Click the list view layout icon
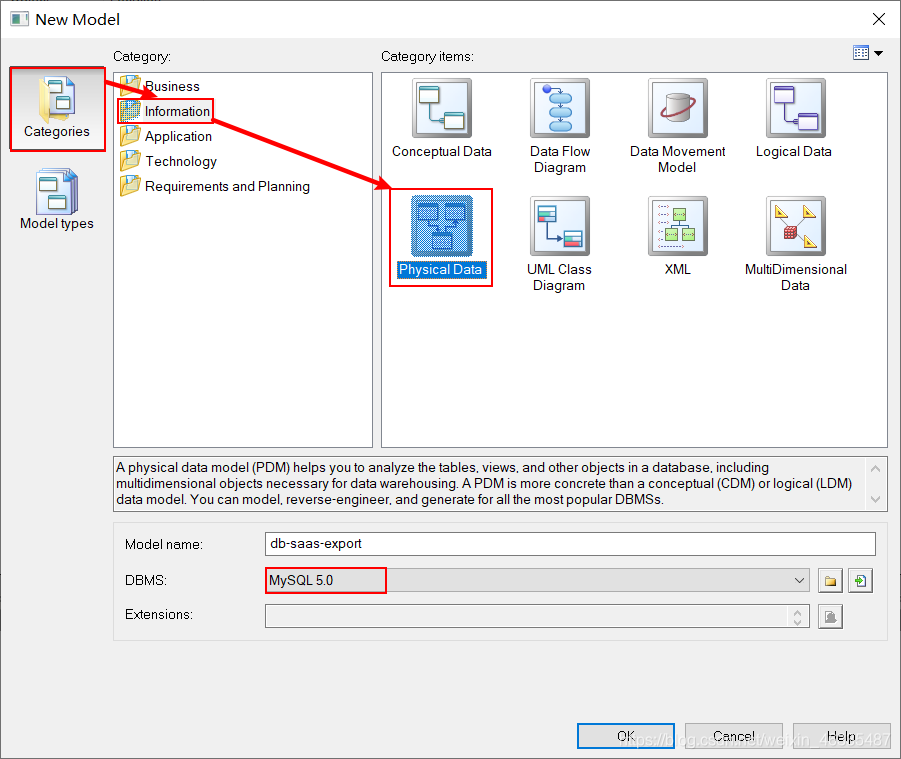901x759 pixels. tap(861, 53)
